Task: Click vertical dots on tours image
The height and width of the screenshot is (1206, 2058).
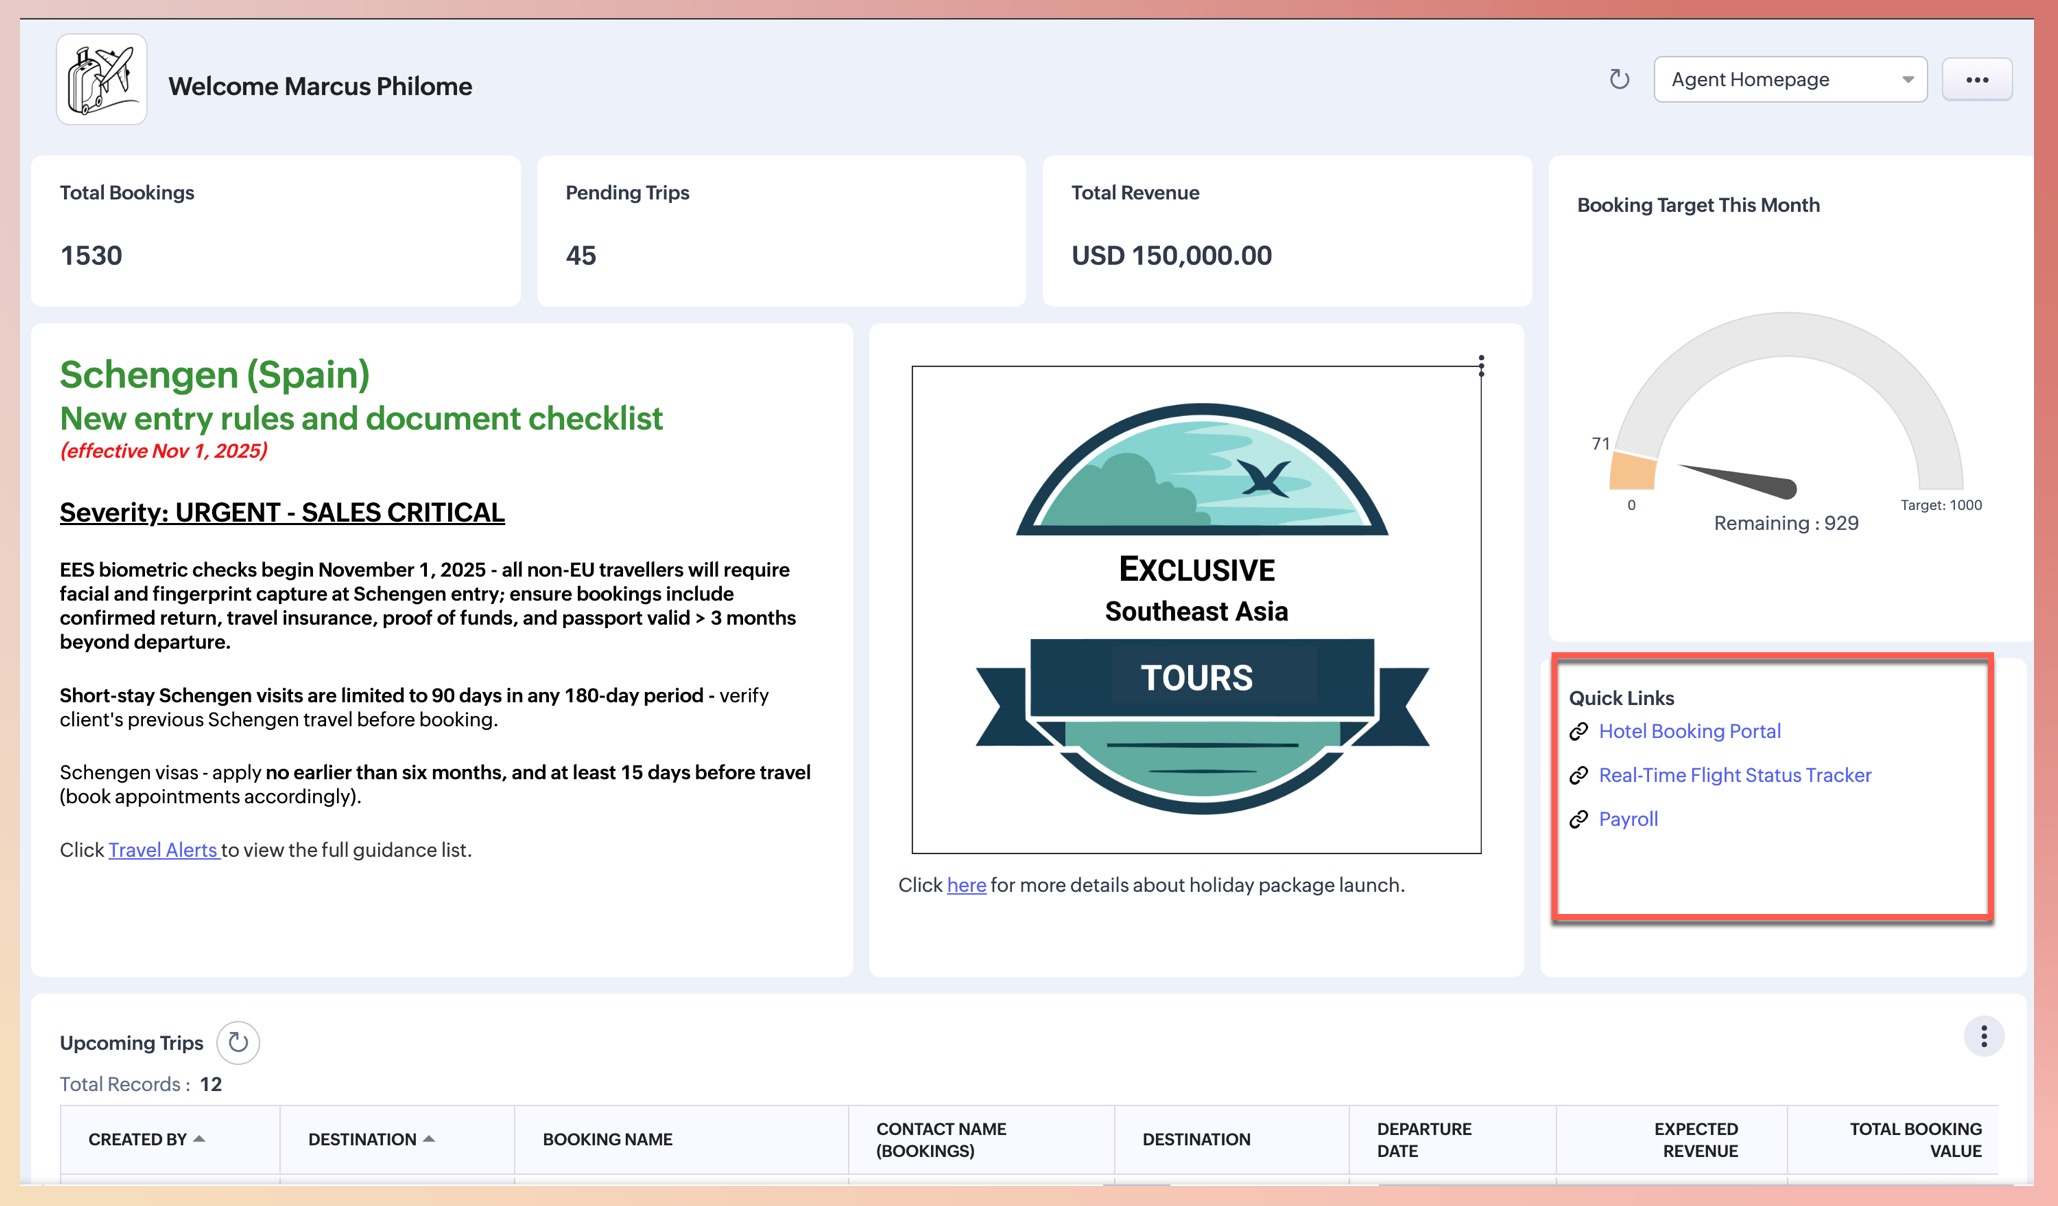Action: tap(1481, 366)
